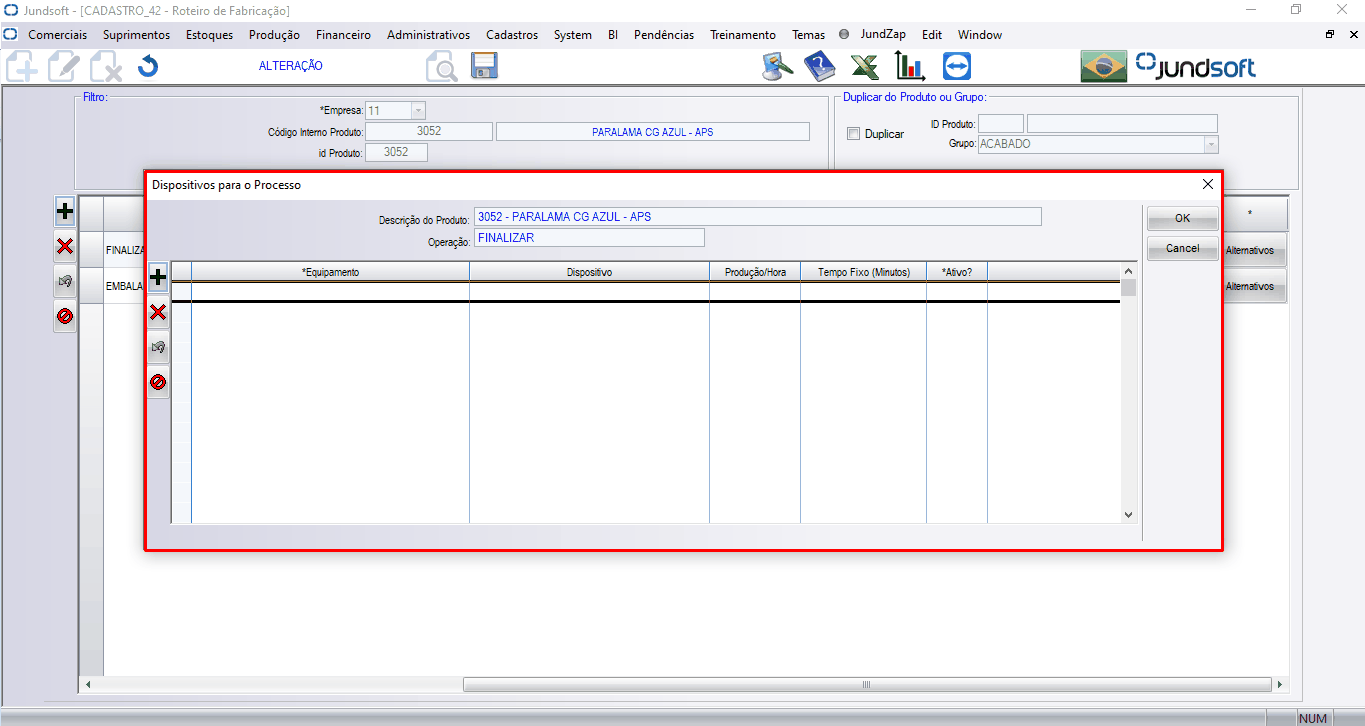
Task: Open the Comerciais menu
Action: (x=57, y=34)
